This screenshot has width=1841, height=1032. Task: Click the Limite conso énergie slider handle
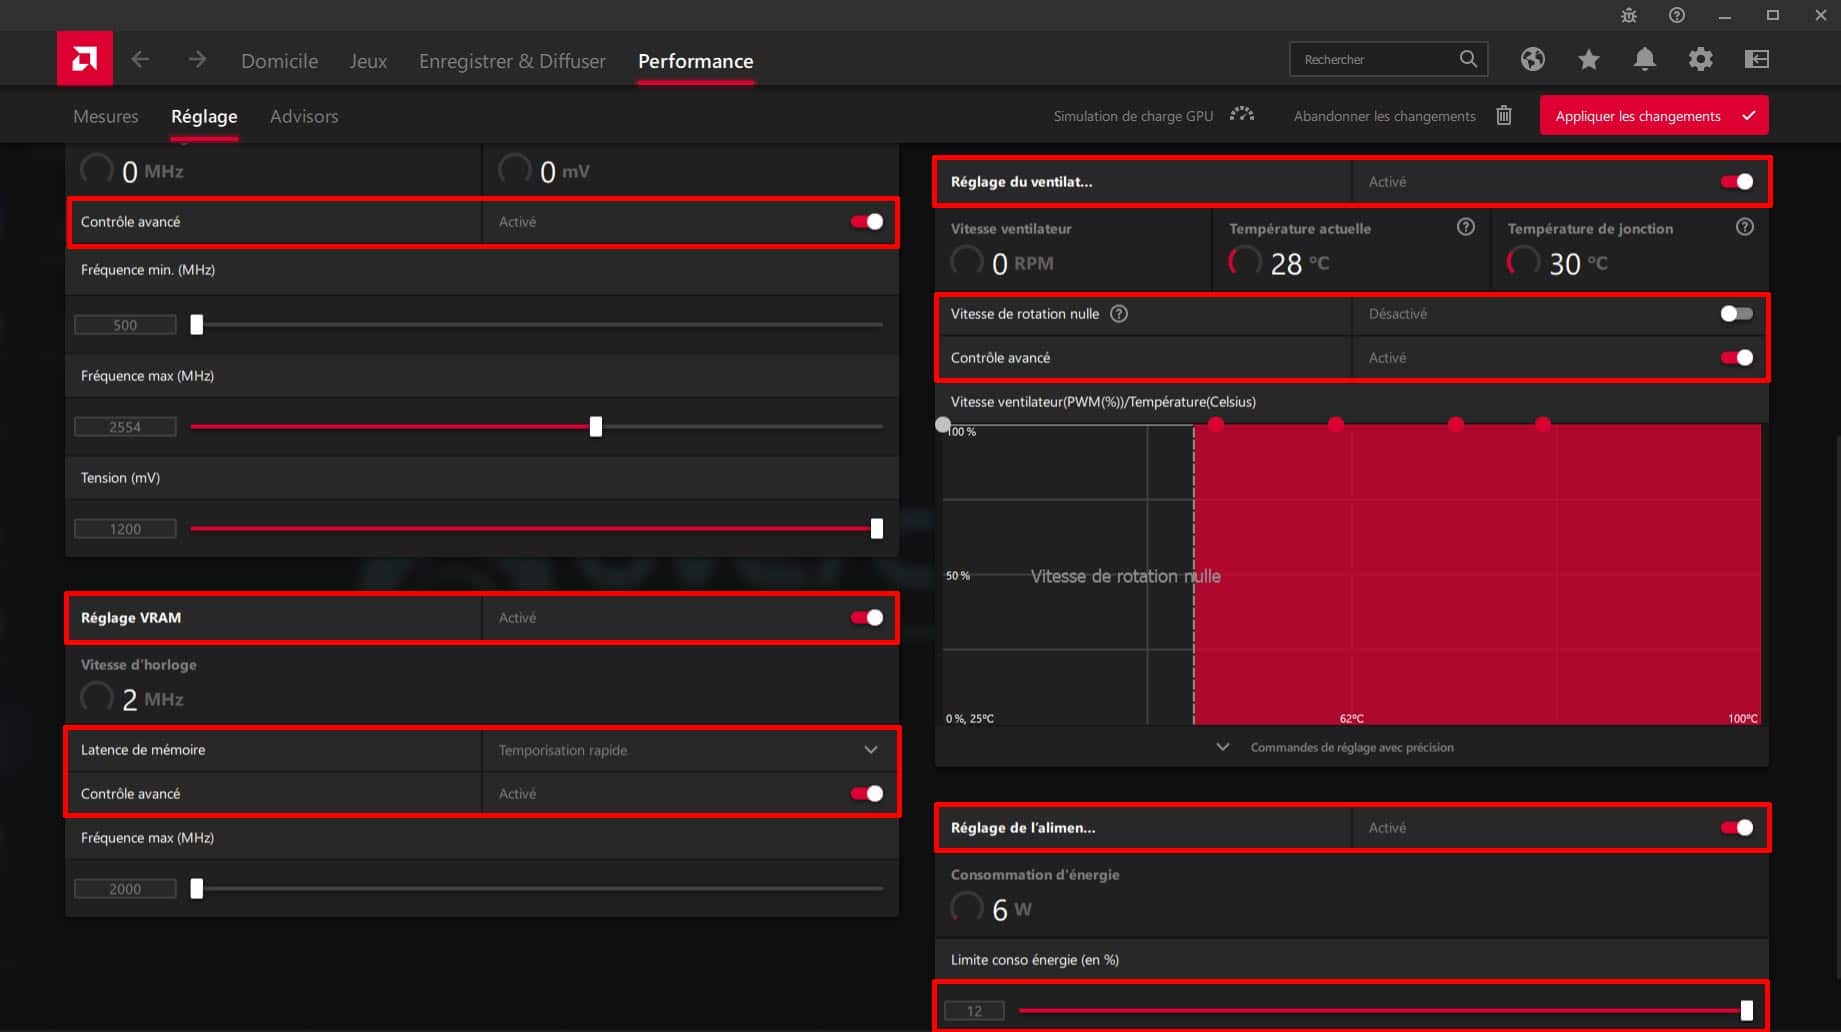click(x=1747, y=1011)
